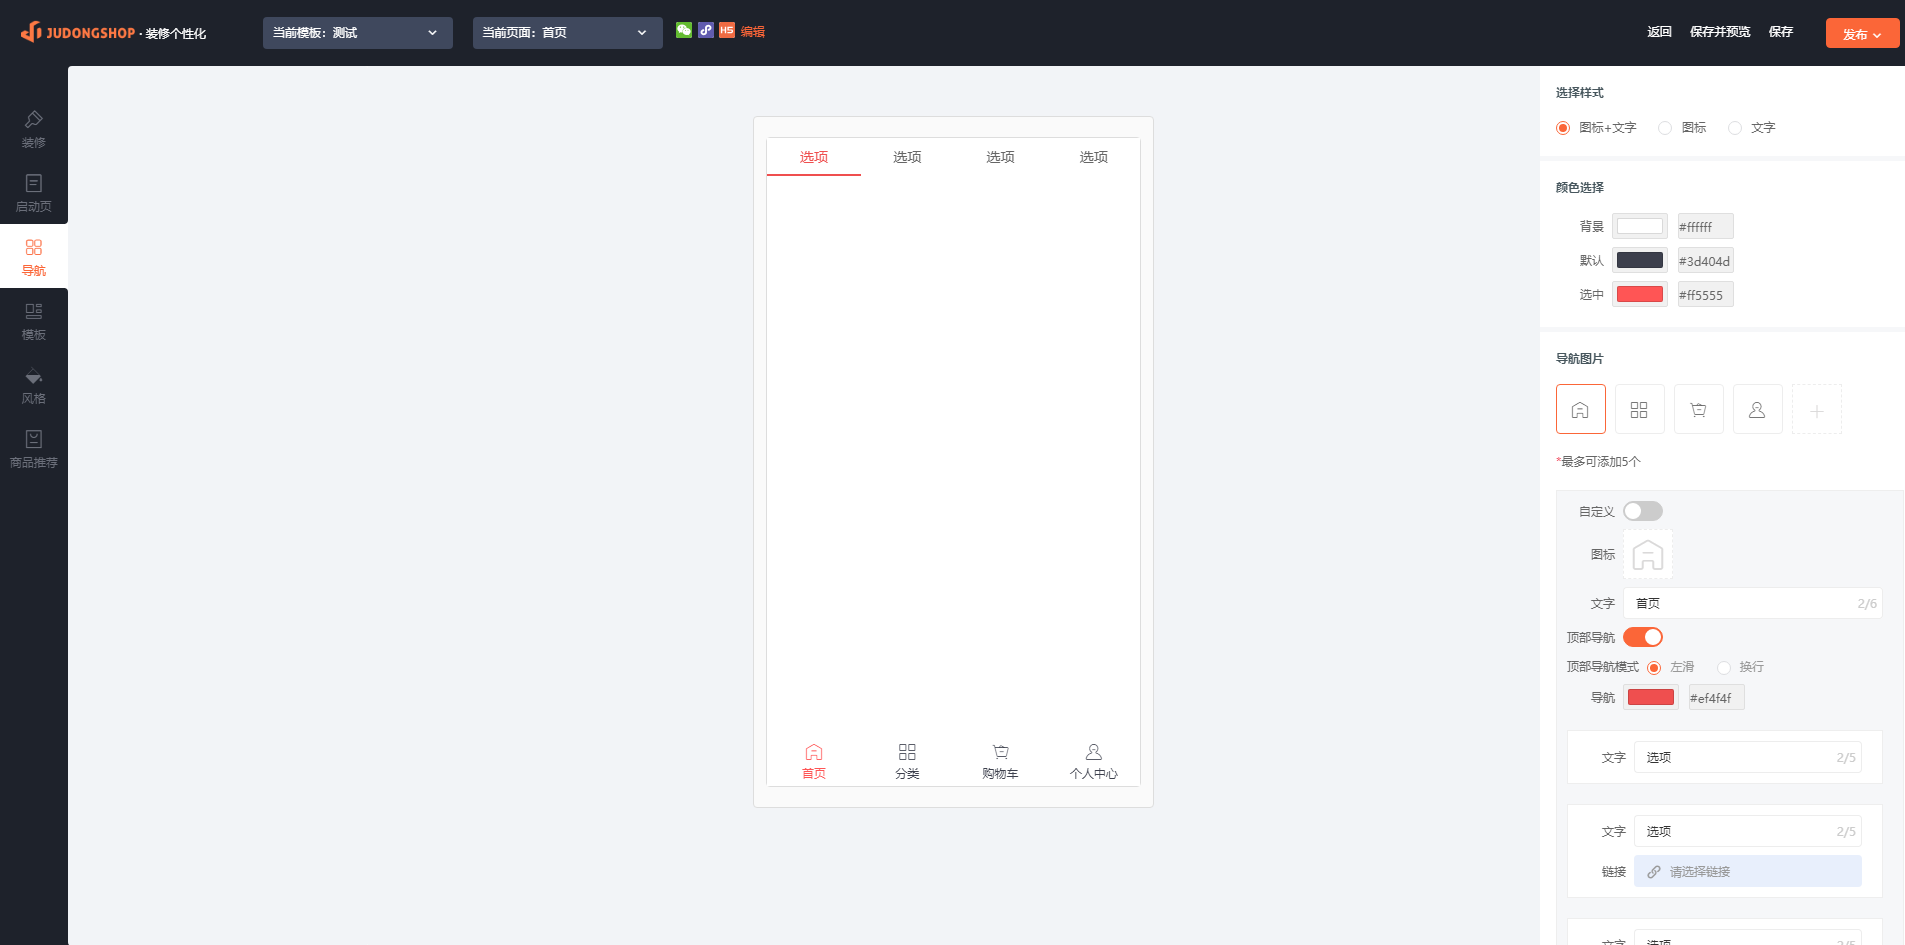Choose 图标+文字 style radio
This screenshot has width=1905, height=945.
tap(1563, 128)
